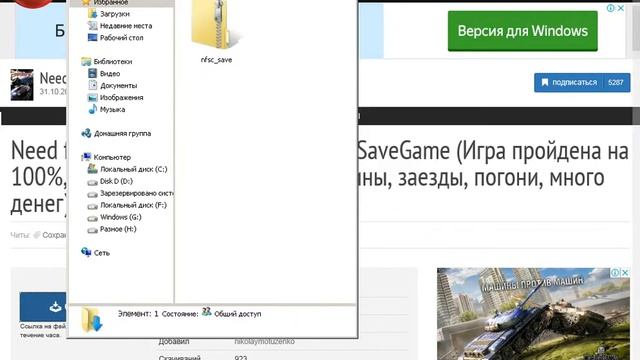This screenshot has height=360, width=640.
Task: Click the Загрузки folder icon
Action: (92, 14)
